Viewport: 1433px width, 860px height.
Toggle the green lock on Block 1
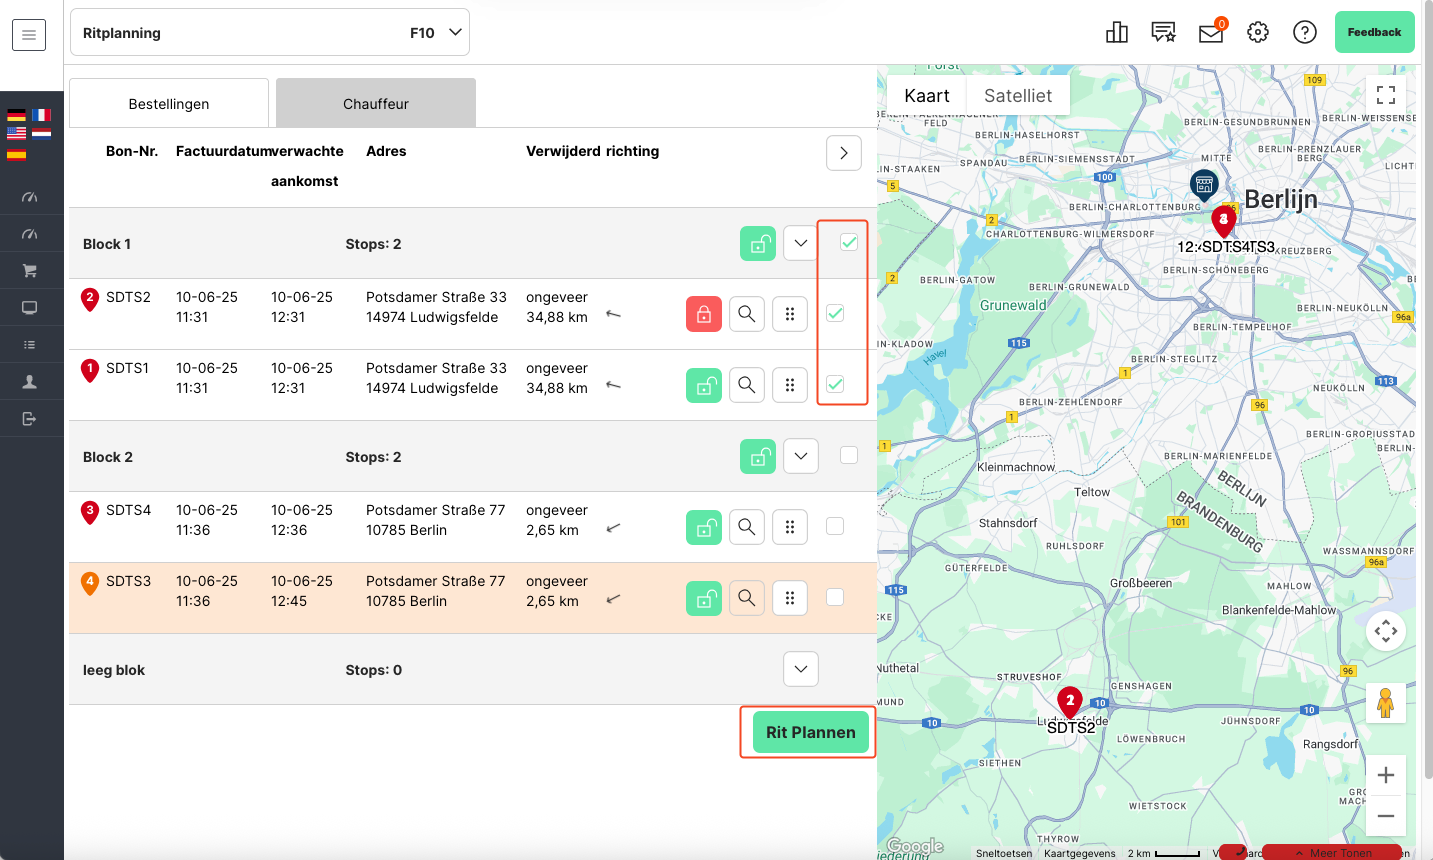click(x=758, y=243)
